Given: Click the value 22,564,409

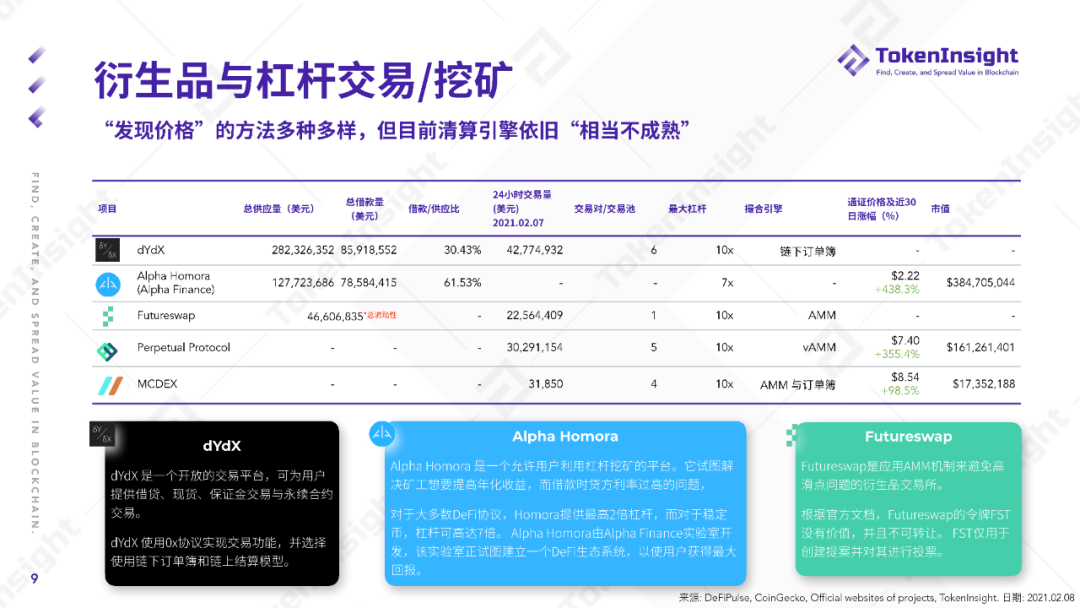Looking at the screenshot, I should coord(534,315).
